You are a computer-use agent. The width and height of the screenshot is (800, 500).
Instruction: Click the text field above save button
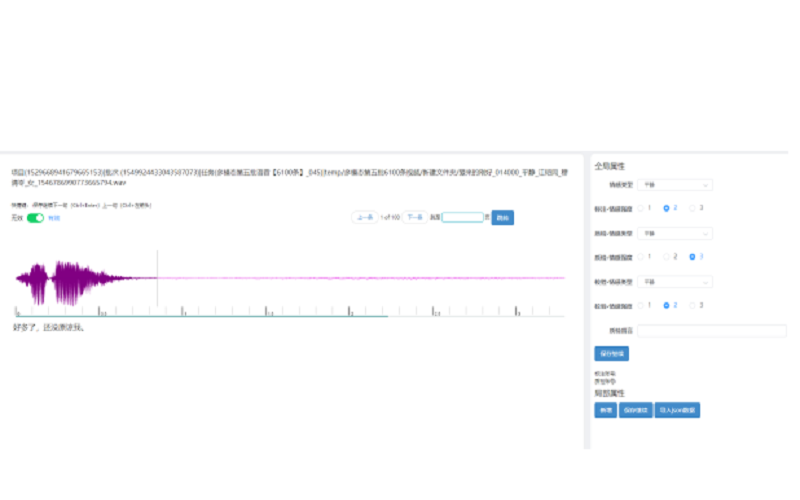pyautogui.click(x=712, y=330)
